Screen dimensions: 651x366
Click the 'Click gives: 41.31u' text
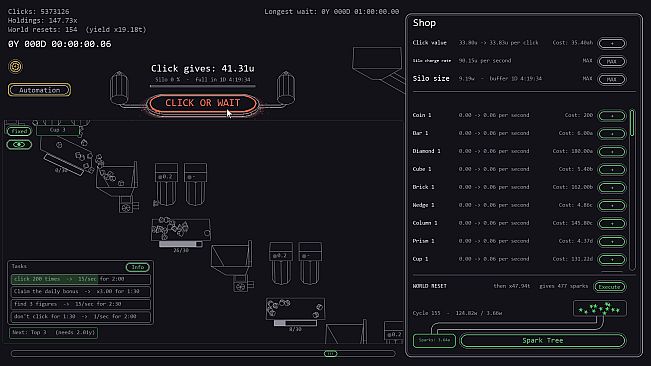tap(203, 68)
